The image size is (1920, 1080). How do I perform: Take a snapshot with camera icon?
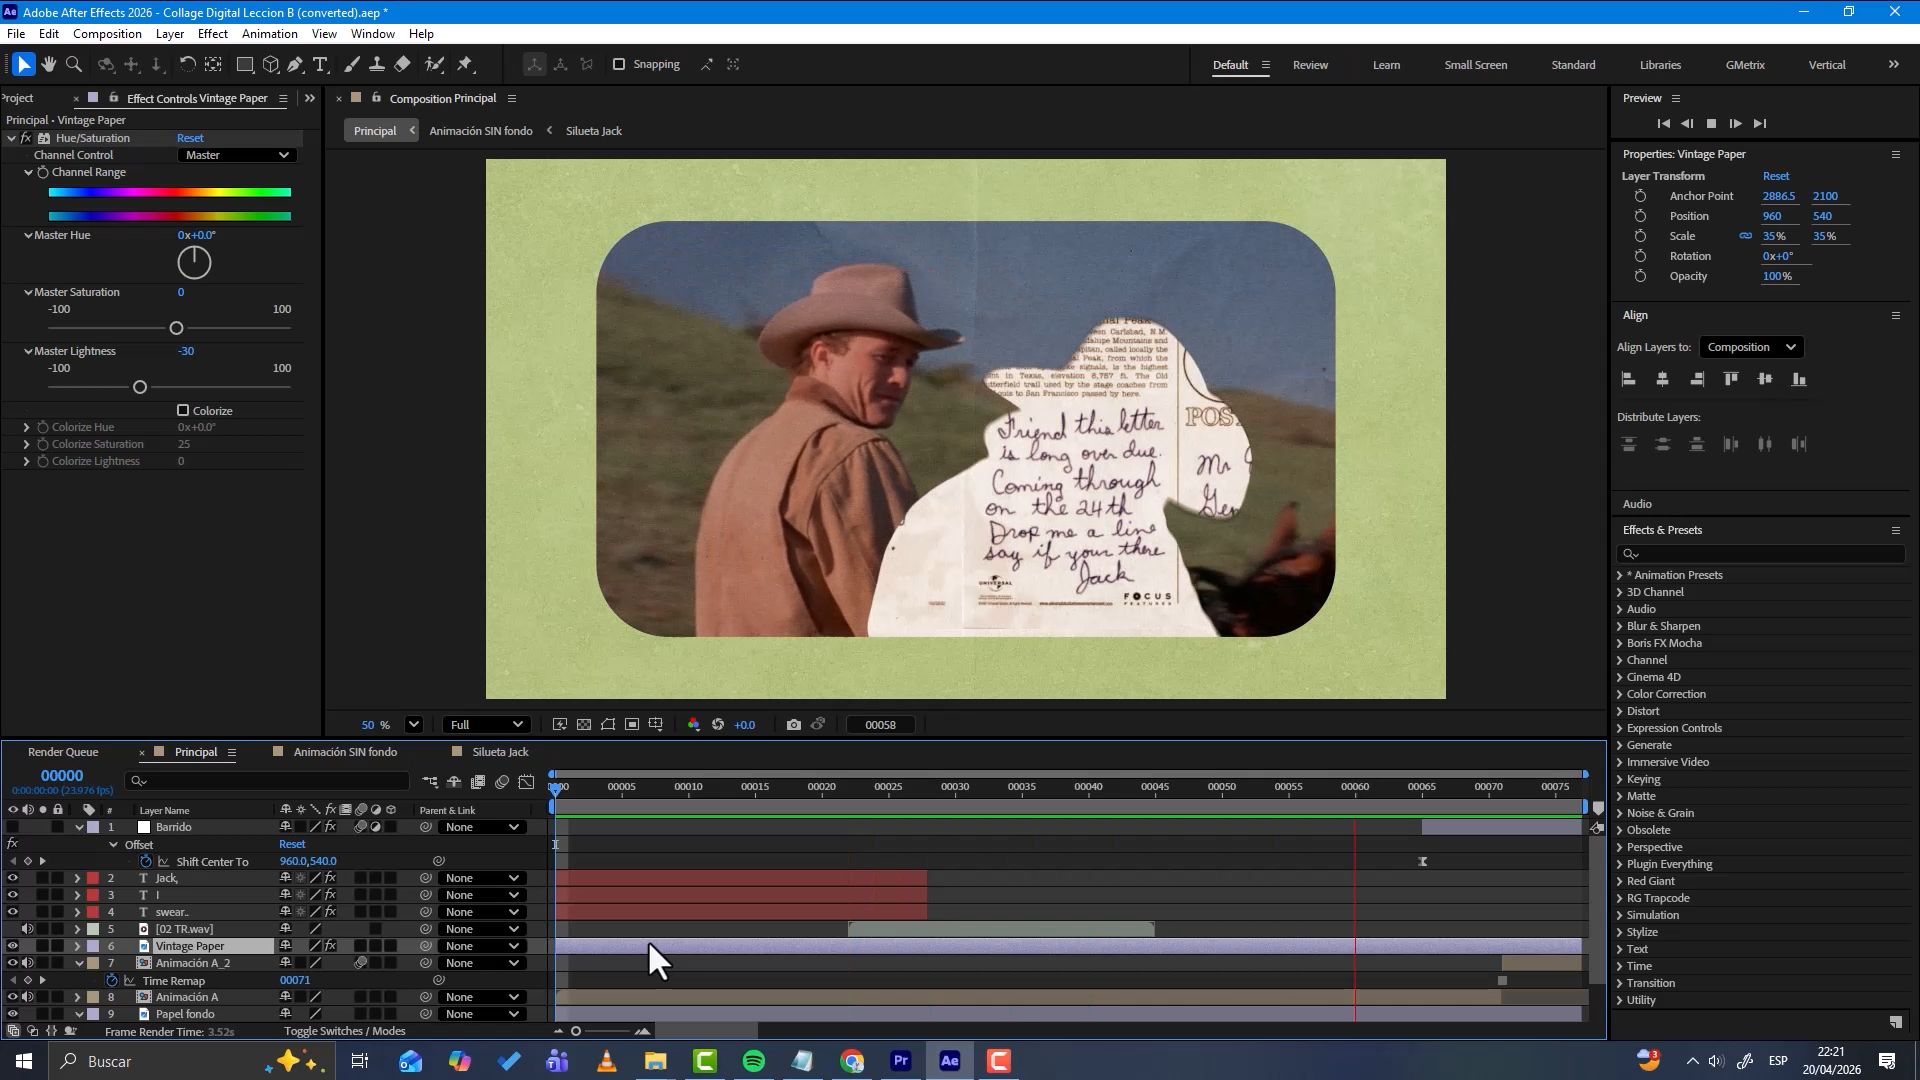click(794, 725)
